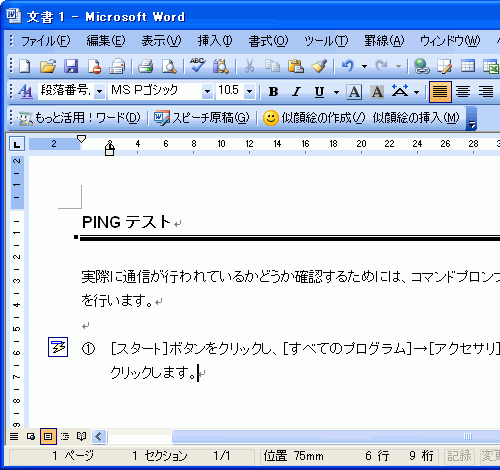Screen dimensions: 500x470
Task: Click the Permission restricted-access icon
Action: coord(94,66)
